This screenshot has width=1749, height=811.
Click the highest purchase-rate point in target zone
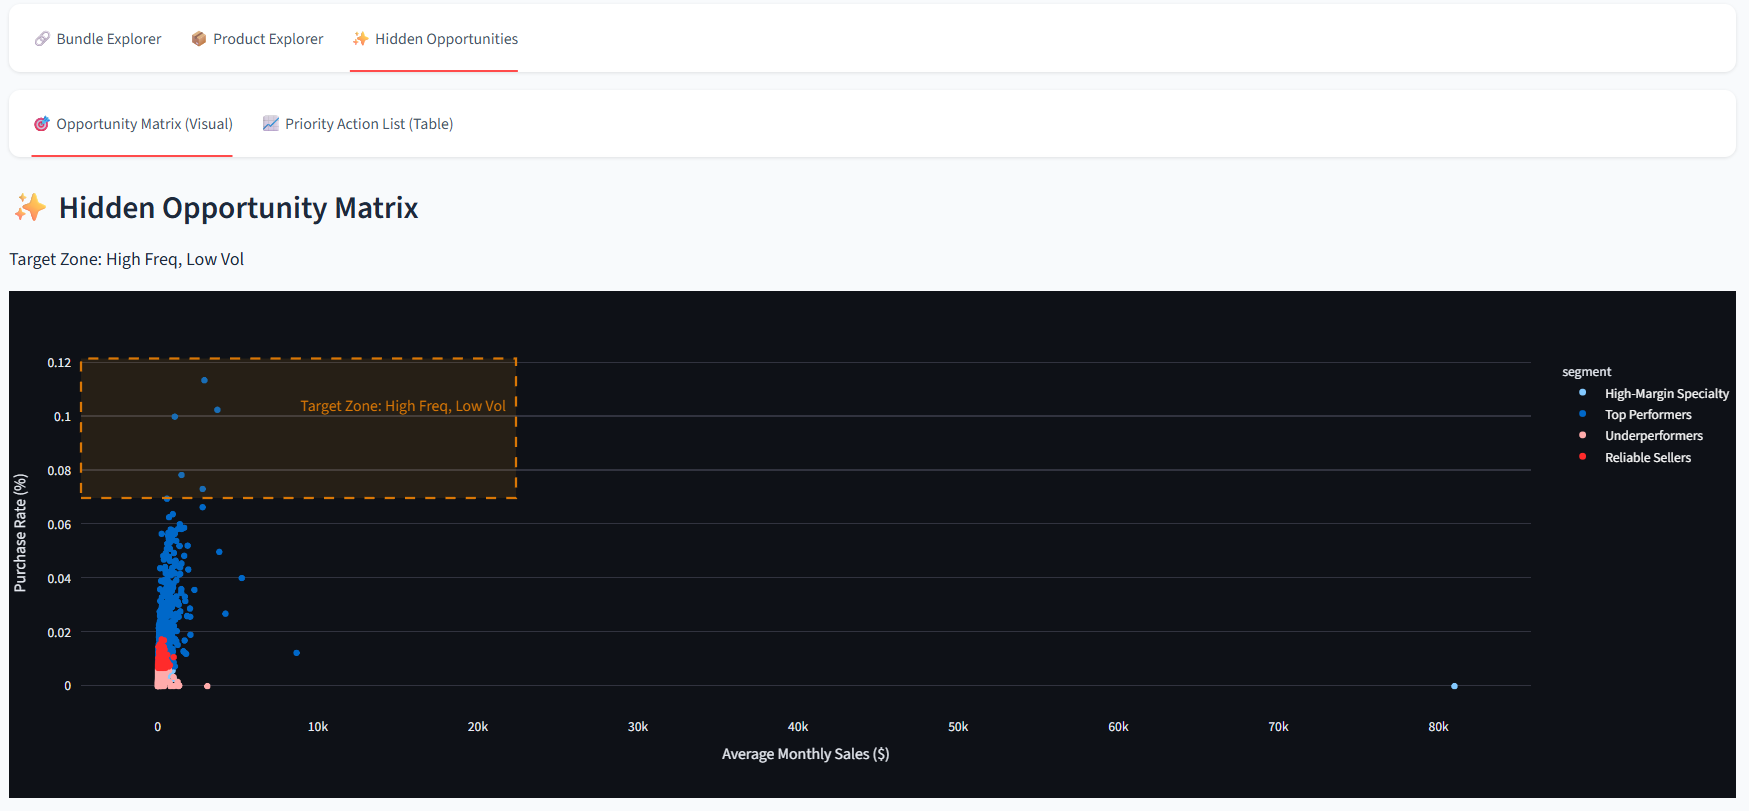(204, 380)
